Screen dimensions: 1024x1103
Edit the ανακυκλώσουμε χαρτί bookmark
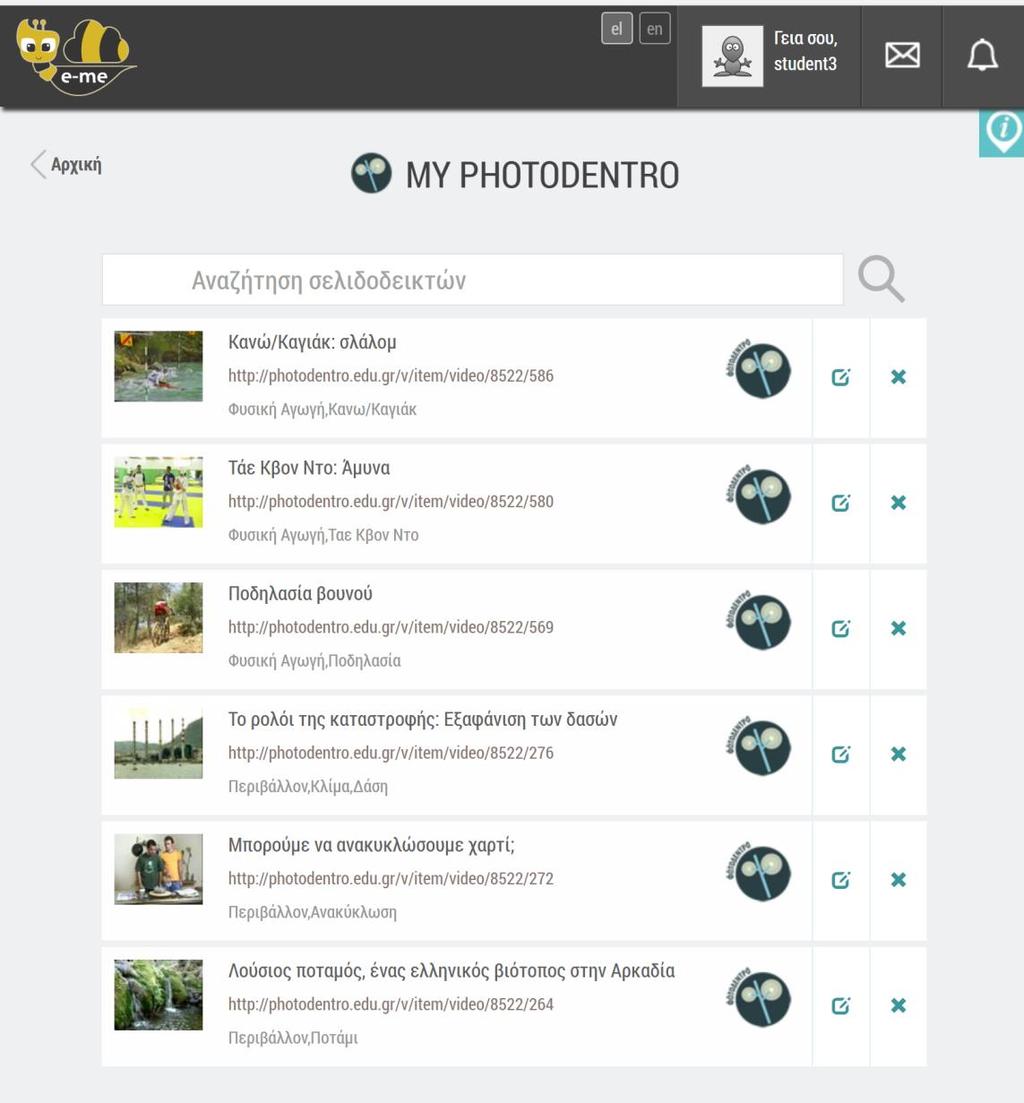841,880
